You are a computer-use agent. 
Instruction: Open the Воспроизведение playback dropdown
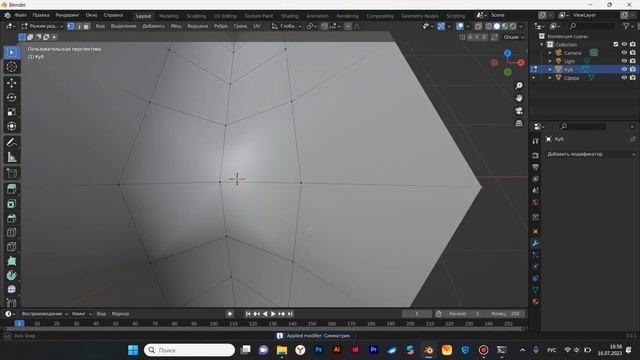tap(44, 314)
